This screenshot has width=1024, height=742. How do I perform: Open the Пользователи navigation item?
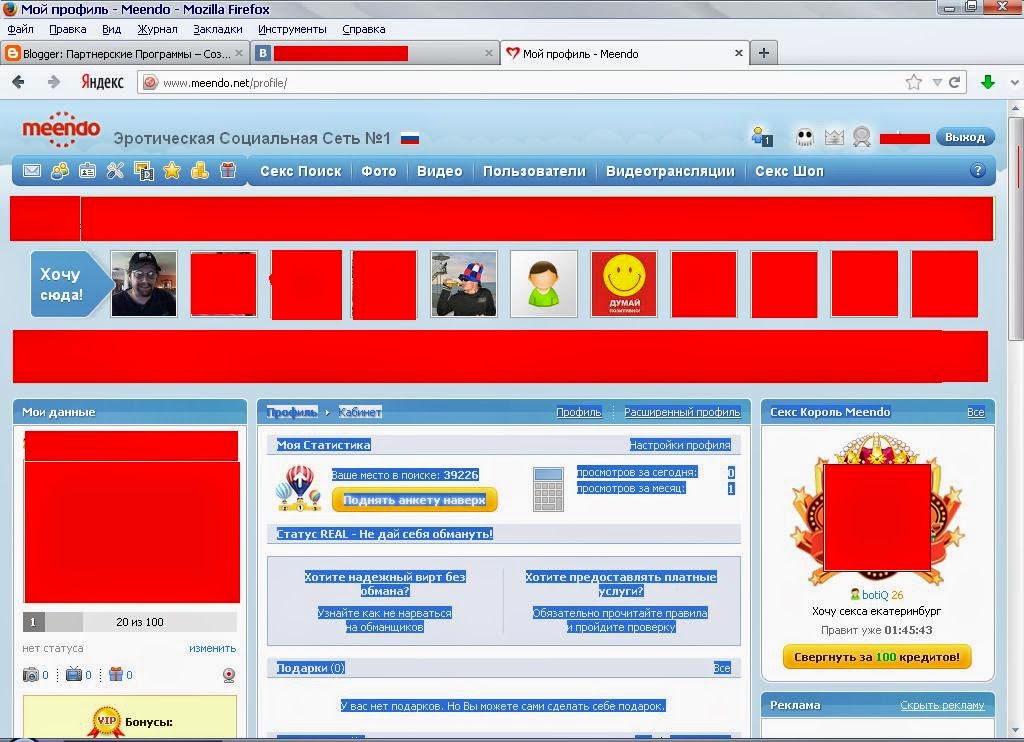tap(534, 171)
